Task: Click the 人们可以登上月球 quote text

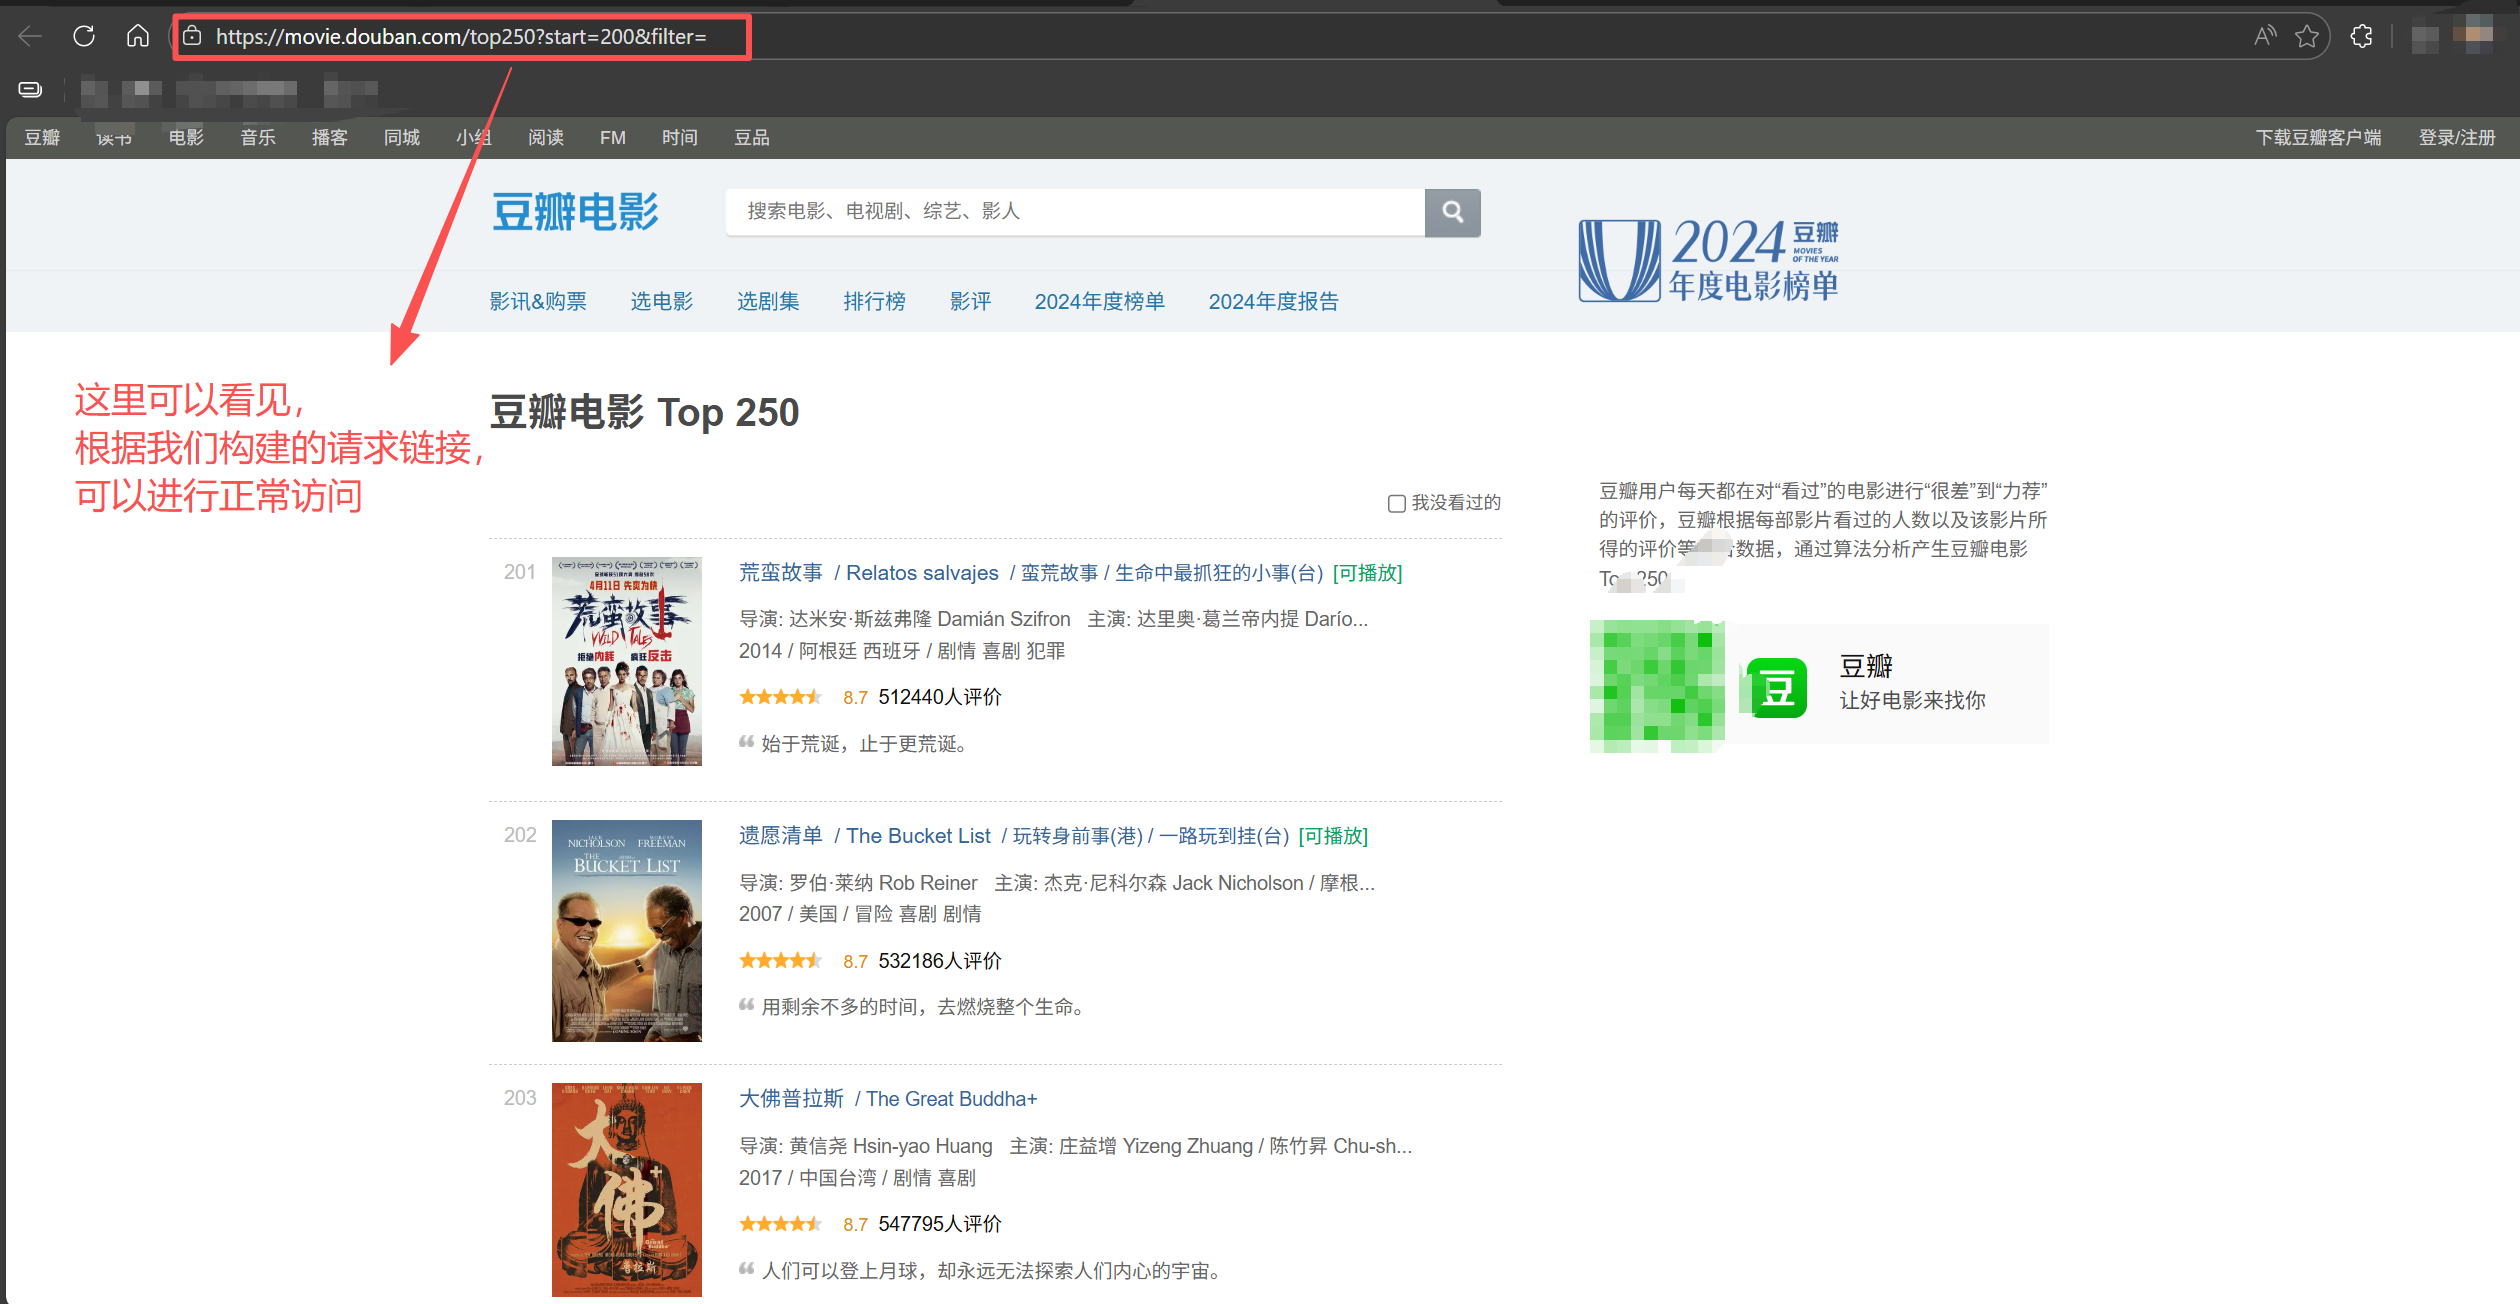Action: click(x=992, y=1271)
